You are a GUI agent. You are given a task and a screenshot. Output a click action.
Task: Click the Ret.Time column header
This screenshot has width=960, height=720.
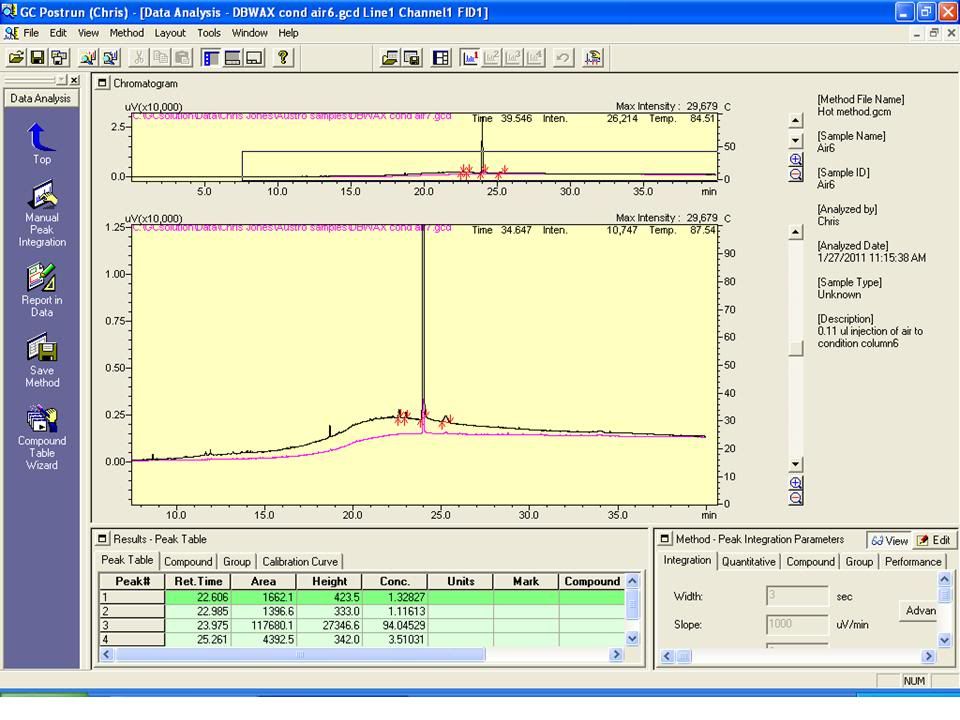pos(198,581)
